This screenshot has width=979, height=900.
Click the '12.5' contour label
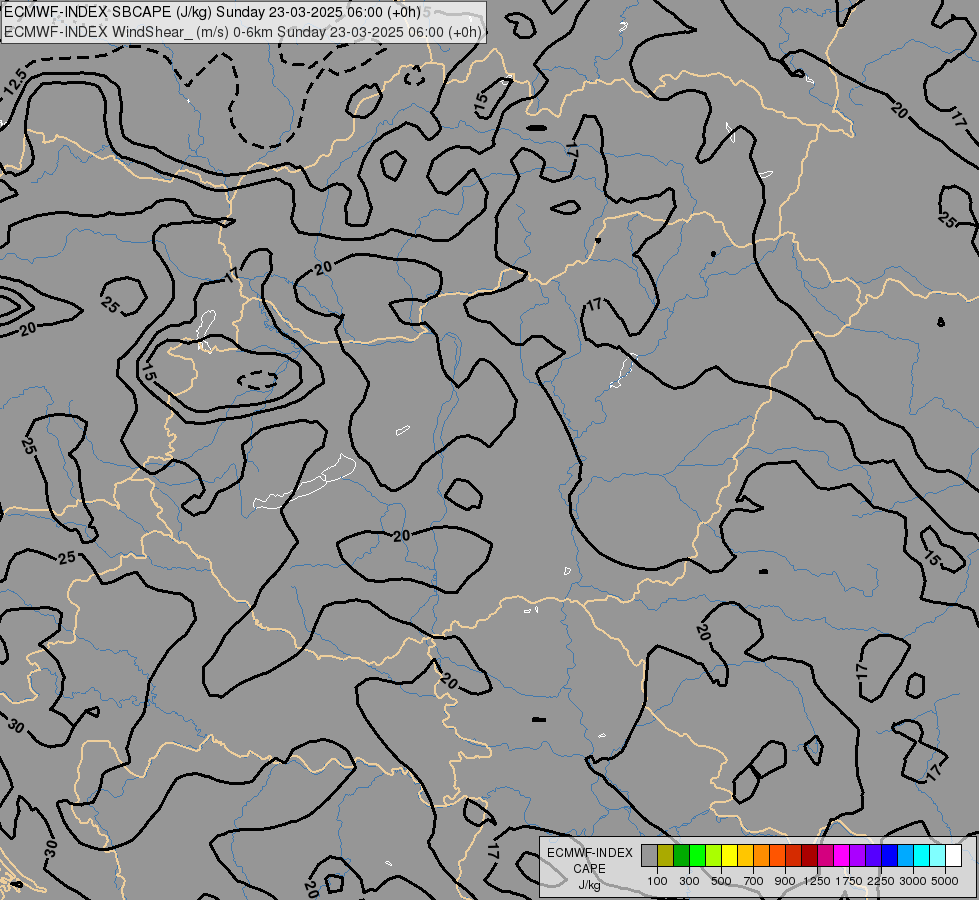[15, 82]
